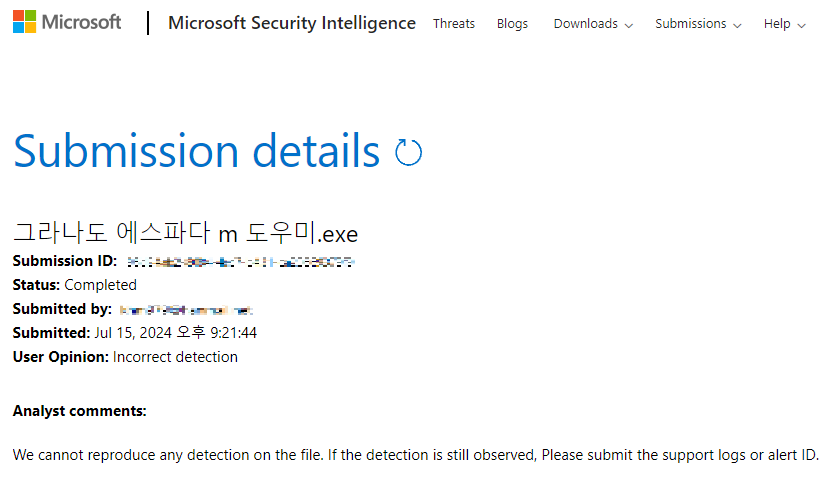This screenshot has width=828, height=478.
Task: Open the Blogs nav item
Action: [512, 23]
